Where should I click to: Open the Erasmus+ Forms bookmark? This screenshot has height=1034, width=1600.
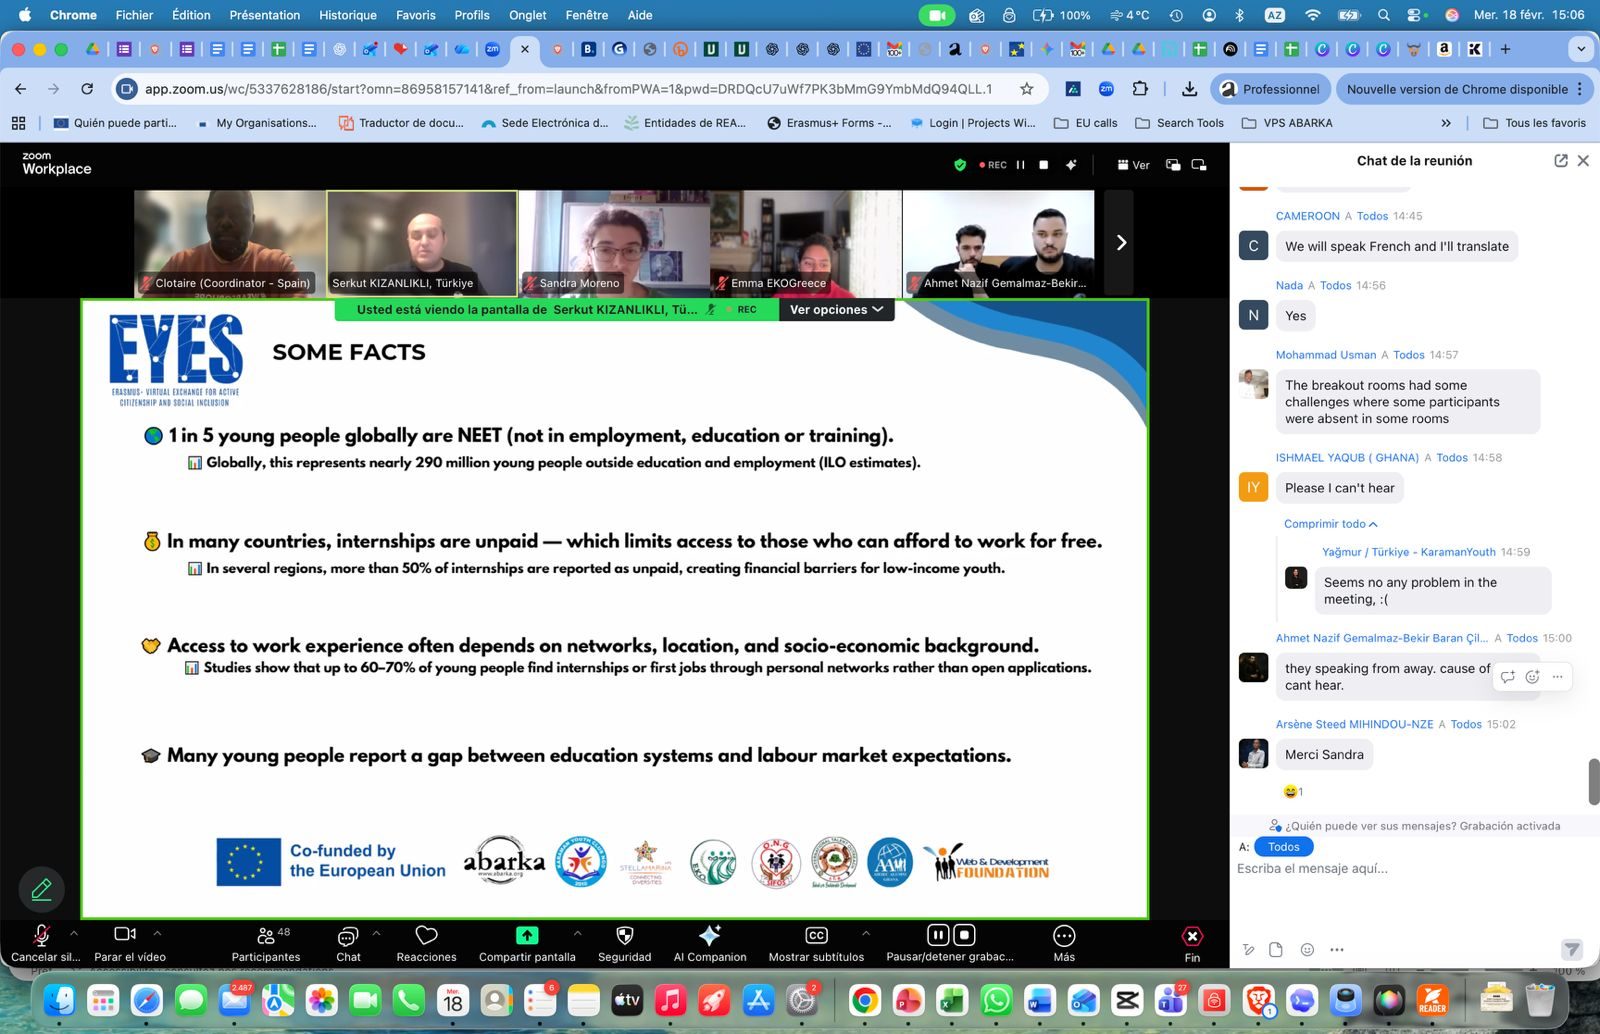point(829,123)
